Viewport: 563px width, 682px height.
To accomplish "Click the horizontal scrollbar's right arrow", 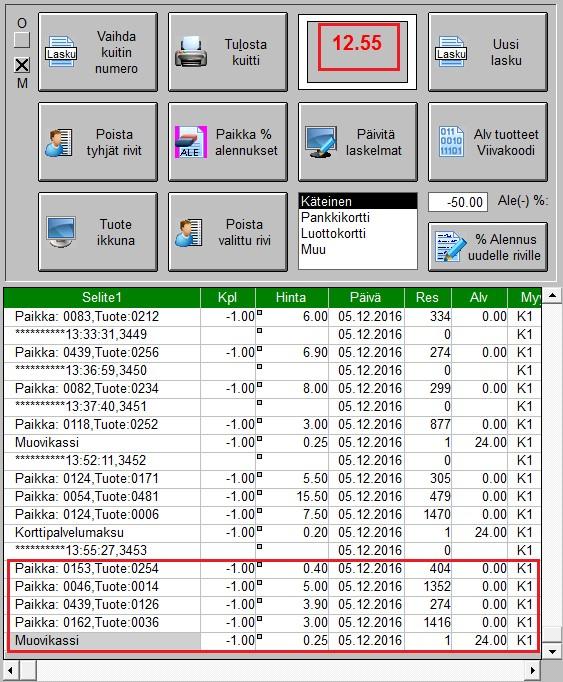I will click(x=532, y=670).
